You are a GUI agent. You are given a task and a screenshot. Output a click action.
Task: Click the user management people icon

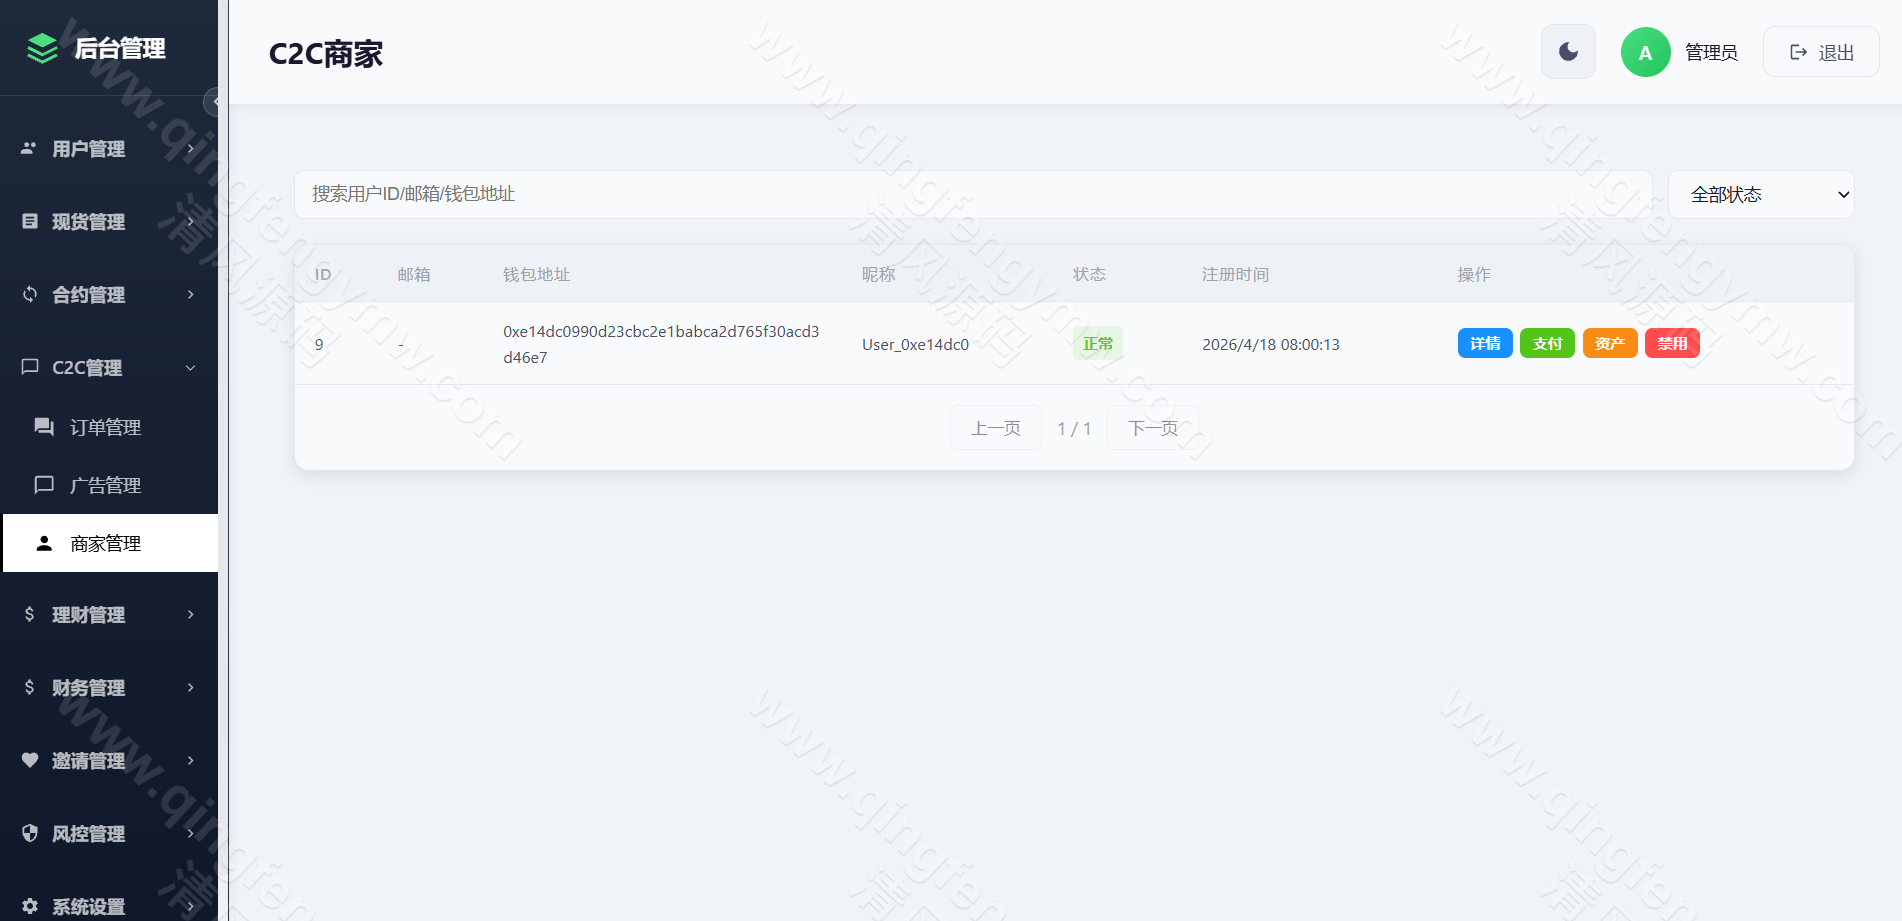tap(30, 148)
